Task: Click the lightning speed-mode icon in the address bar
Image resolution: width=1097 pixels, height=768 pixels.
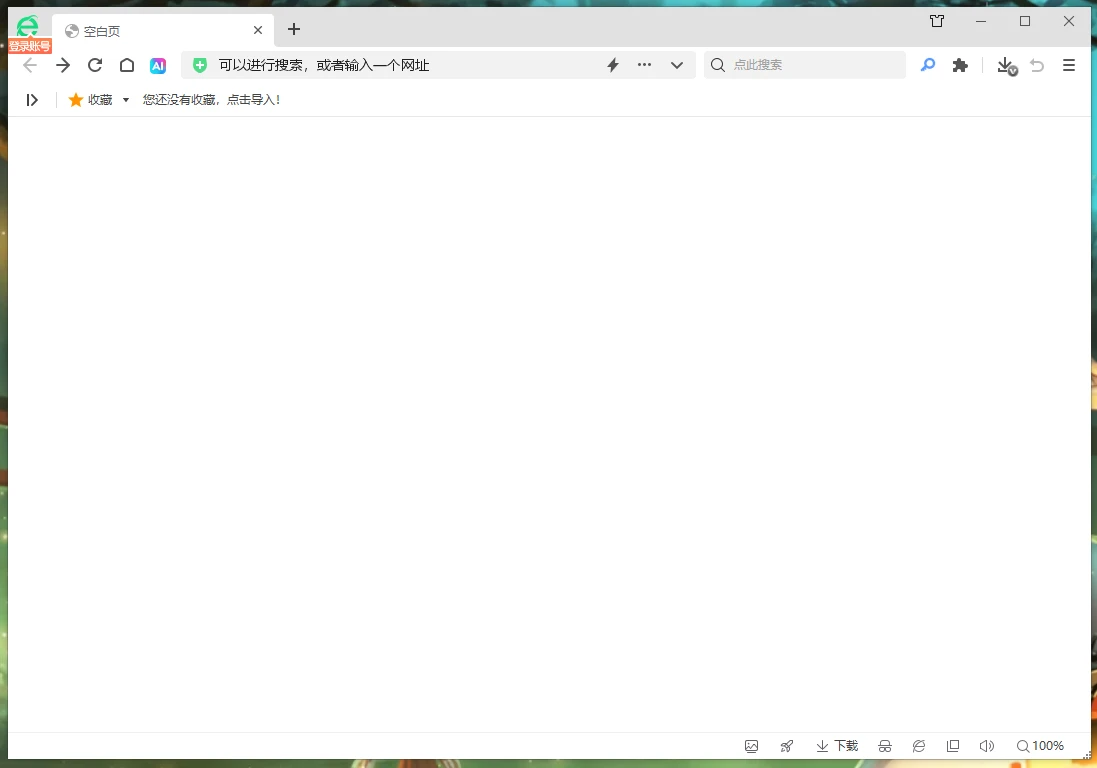Action: [x=613, y=65]
